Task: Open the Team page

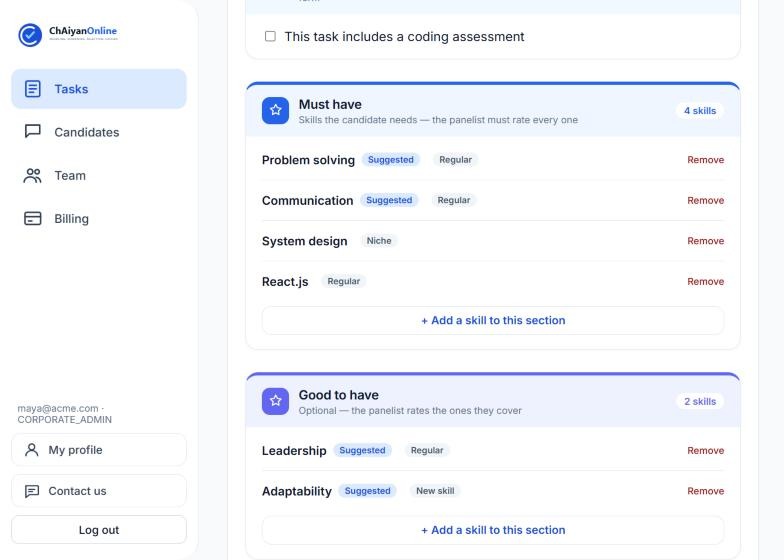Action: point(99,176)
